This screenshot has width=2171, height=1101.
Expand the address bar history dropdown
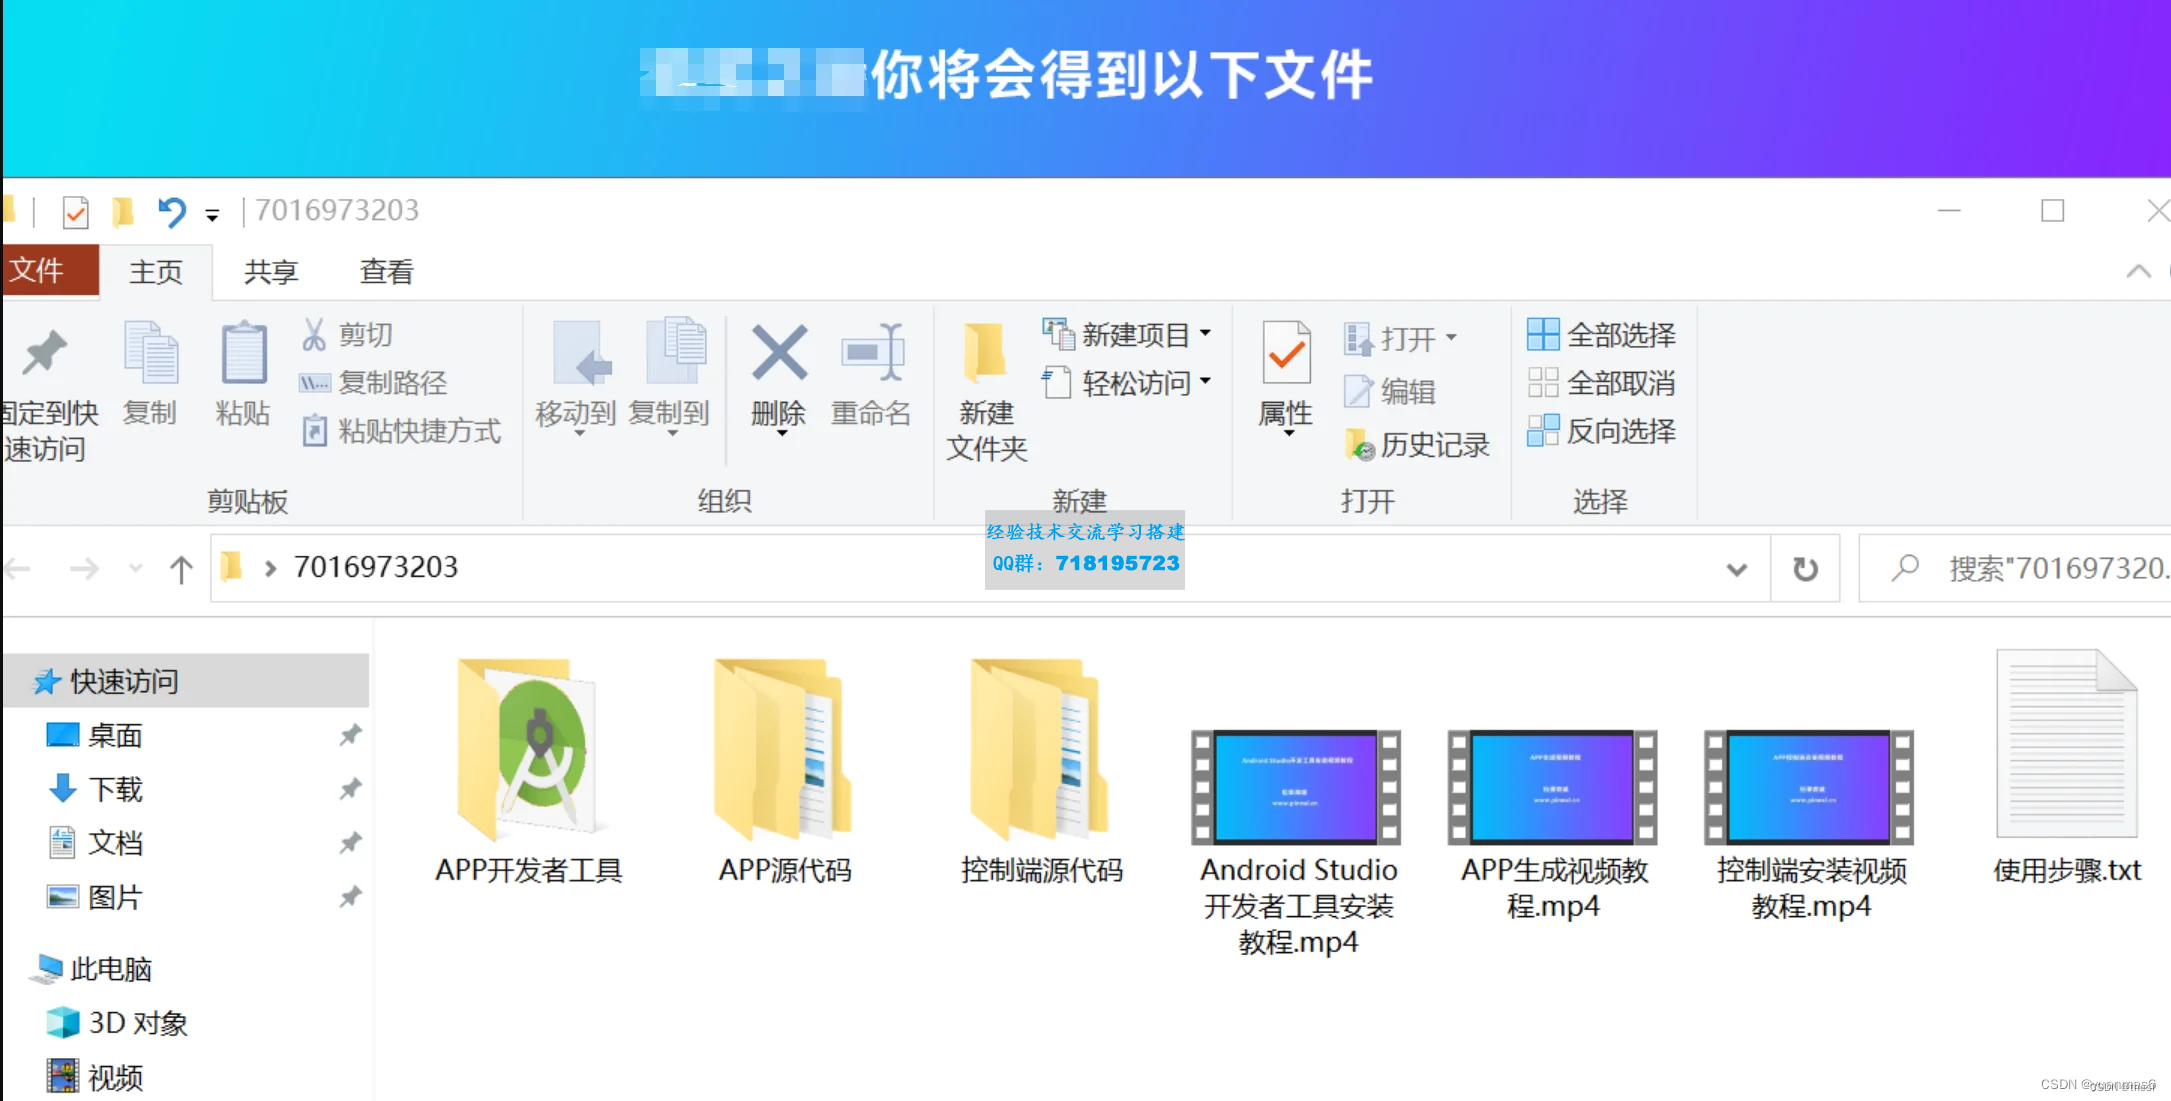(x=1737, y=569)
